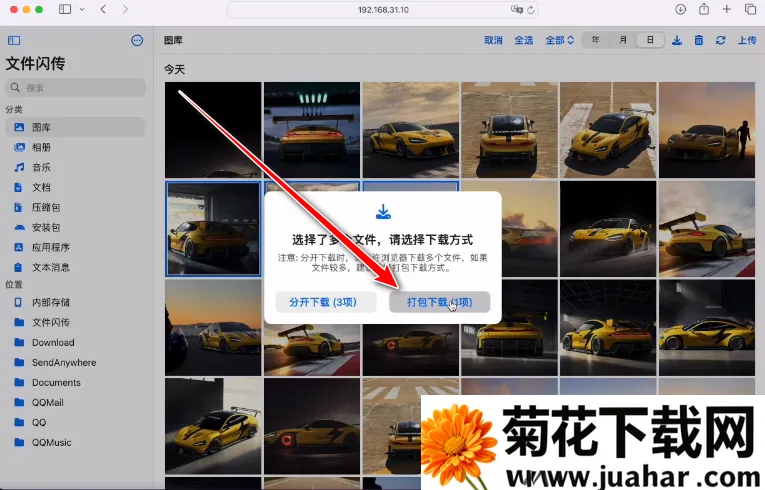Click 打包下载 (3项) button

click(x=439, y=302)
